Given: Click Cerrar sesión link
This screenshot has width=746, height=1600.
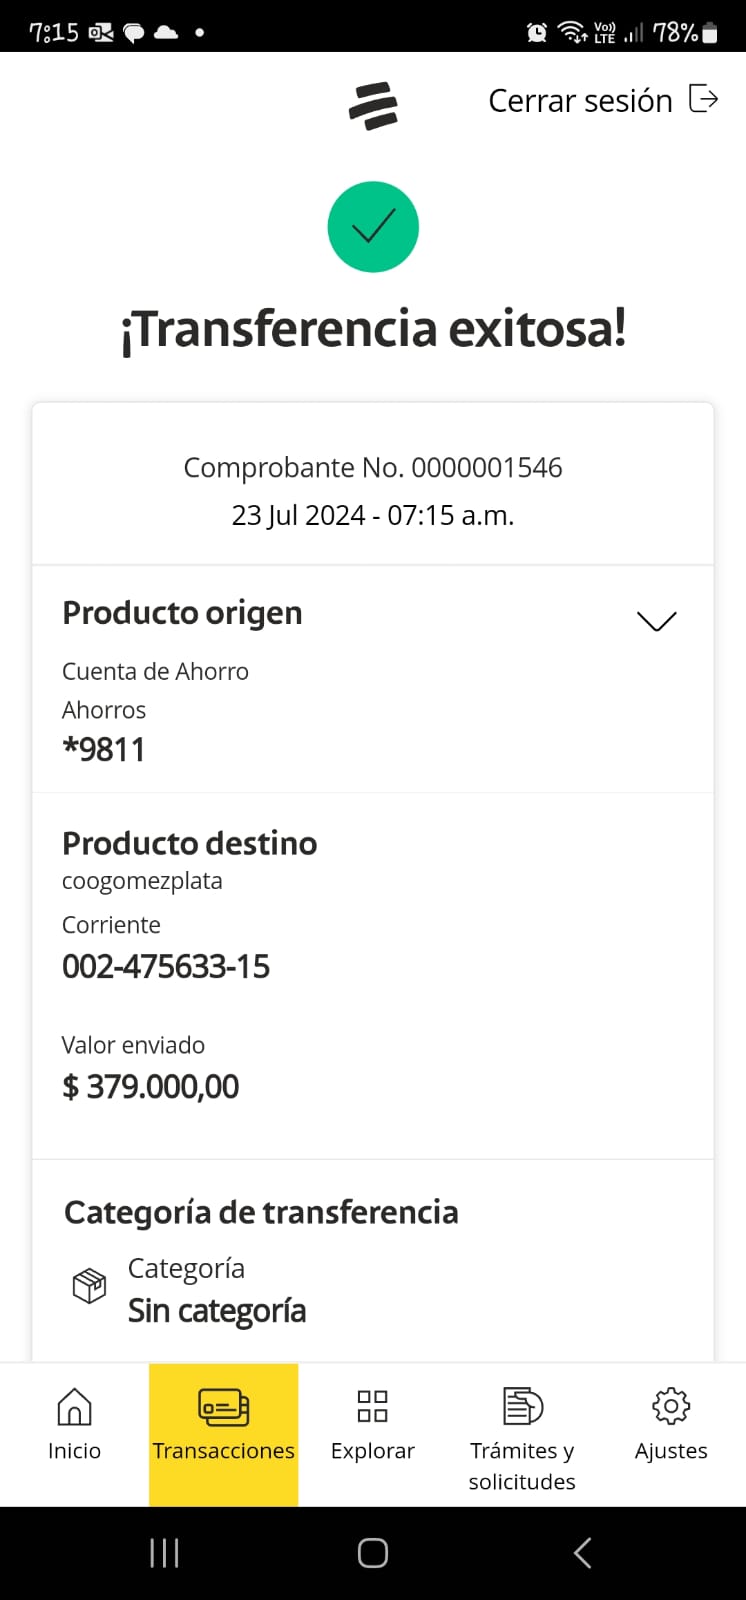Looking at the screenshot, I should (580, 100).
